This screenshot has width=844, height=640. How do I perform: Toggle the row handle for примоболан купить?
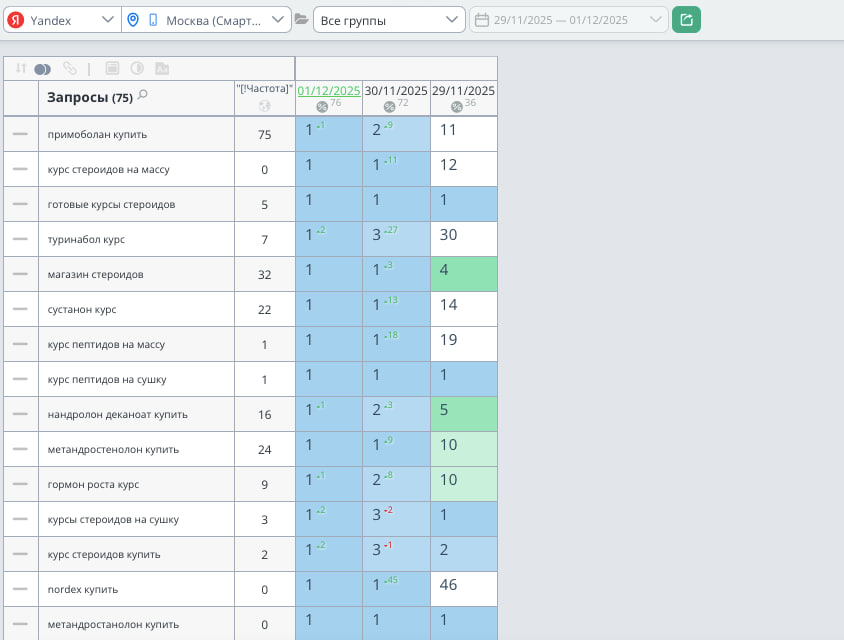(20, 134)
